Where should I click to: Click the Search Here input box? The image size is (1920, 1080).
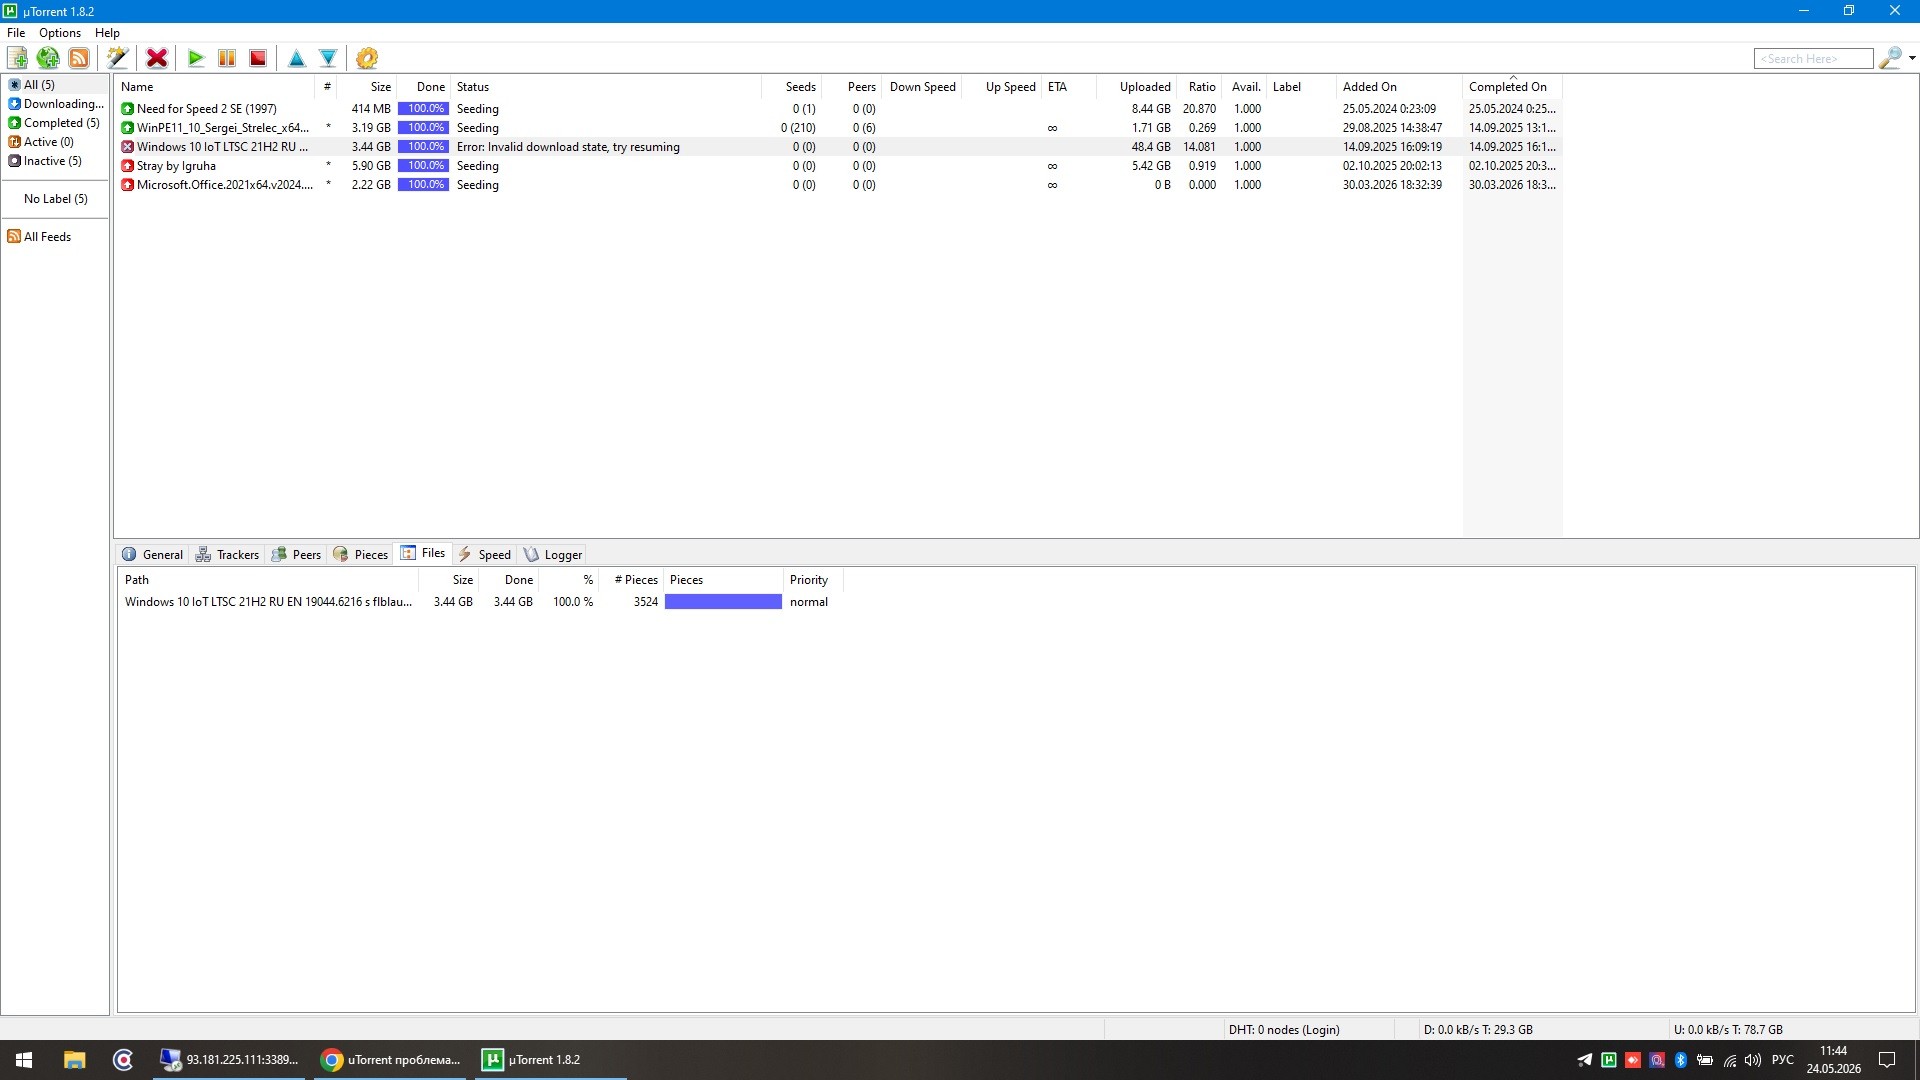1813,59
